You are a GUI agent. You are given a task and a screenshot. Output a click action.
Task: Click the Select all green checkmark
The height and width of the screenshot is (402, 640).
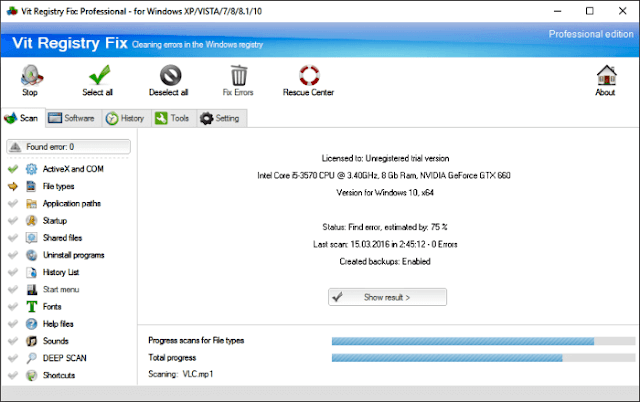[x=98, y=75]
